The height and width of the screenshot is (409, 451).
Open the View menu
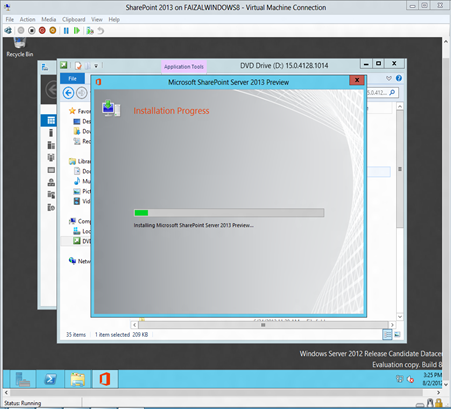(x=97, y=19)
